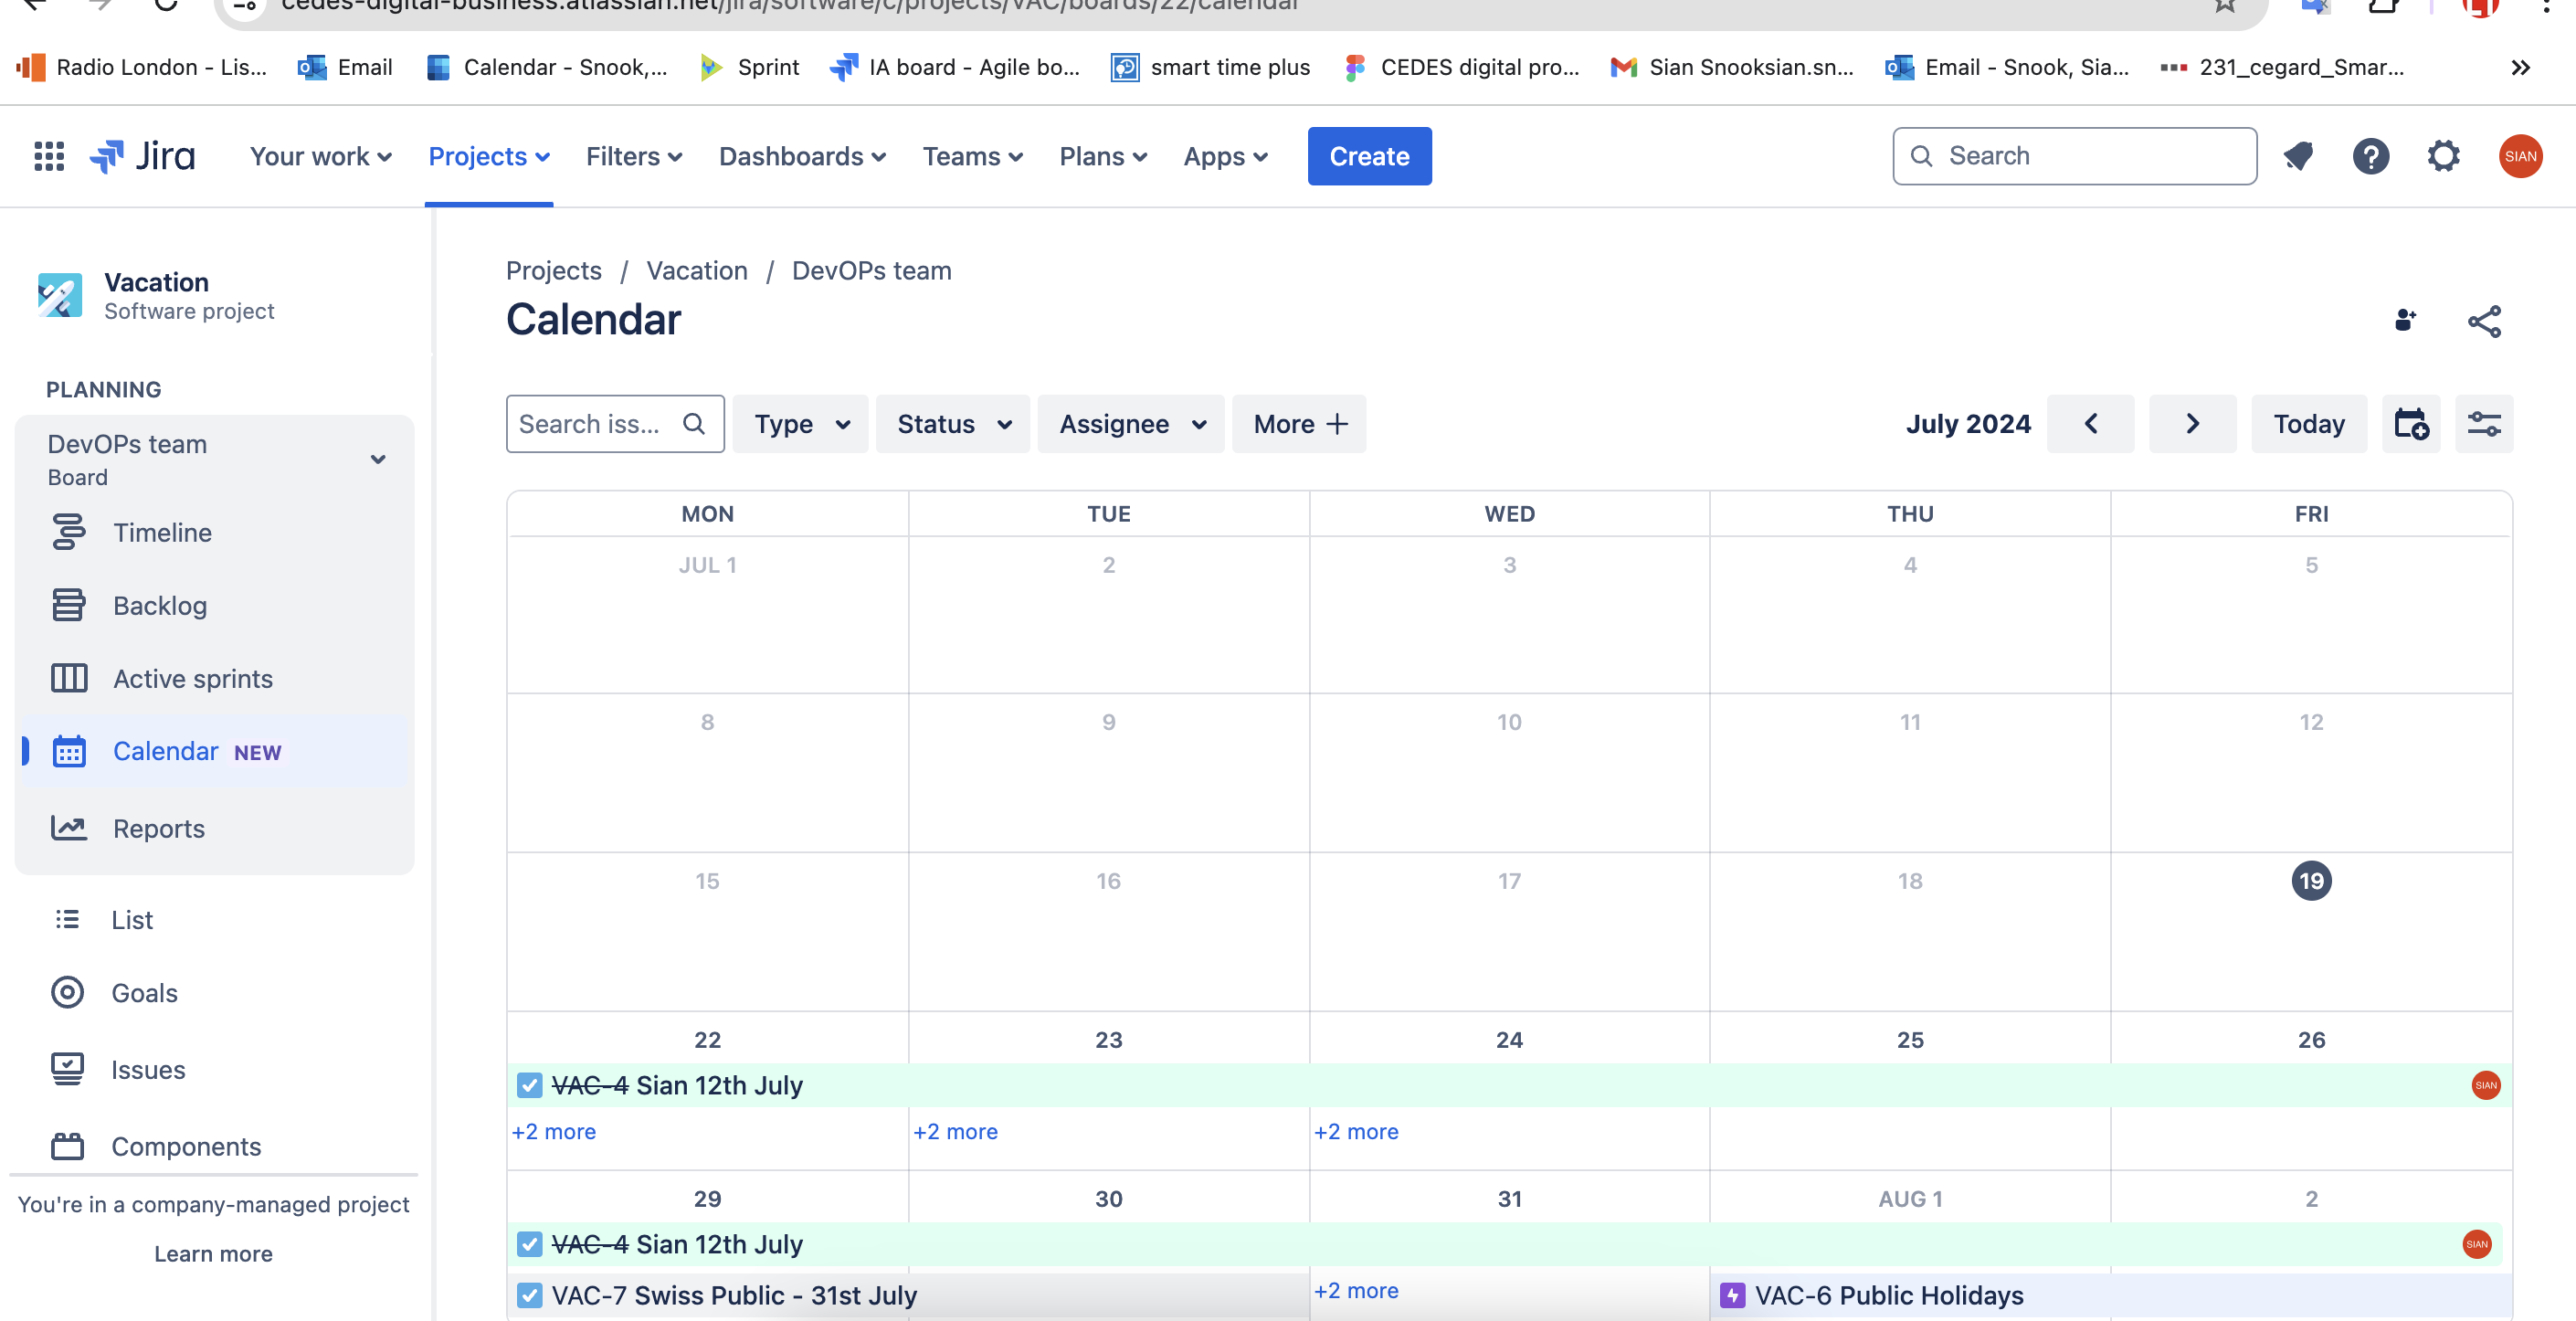
Task: Open the VAC-7 Swiss Public - 31st July issue
Action: pyautogui.click(x=908, y=1295)
